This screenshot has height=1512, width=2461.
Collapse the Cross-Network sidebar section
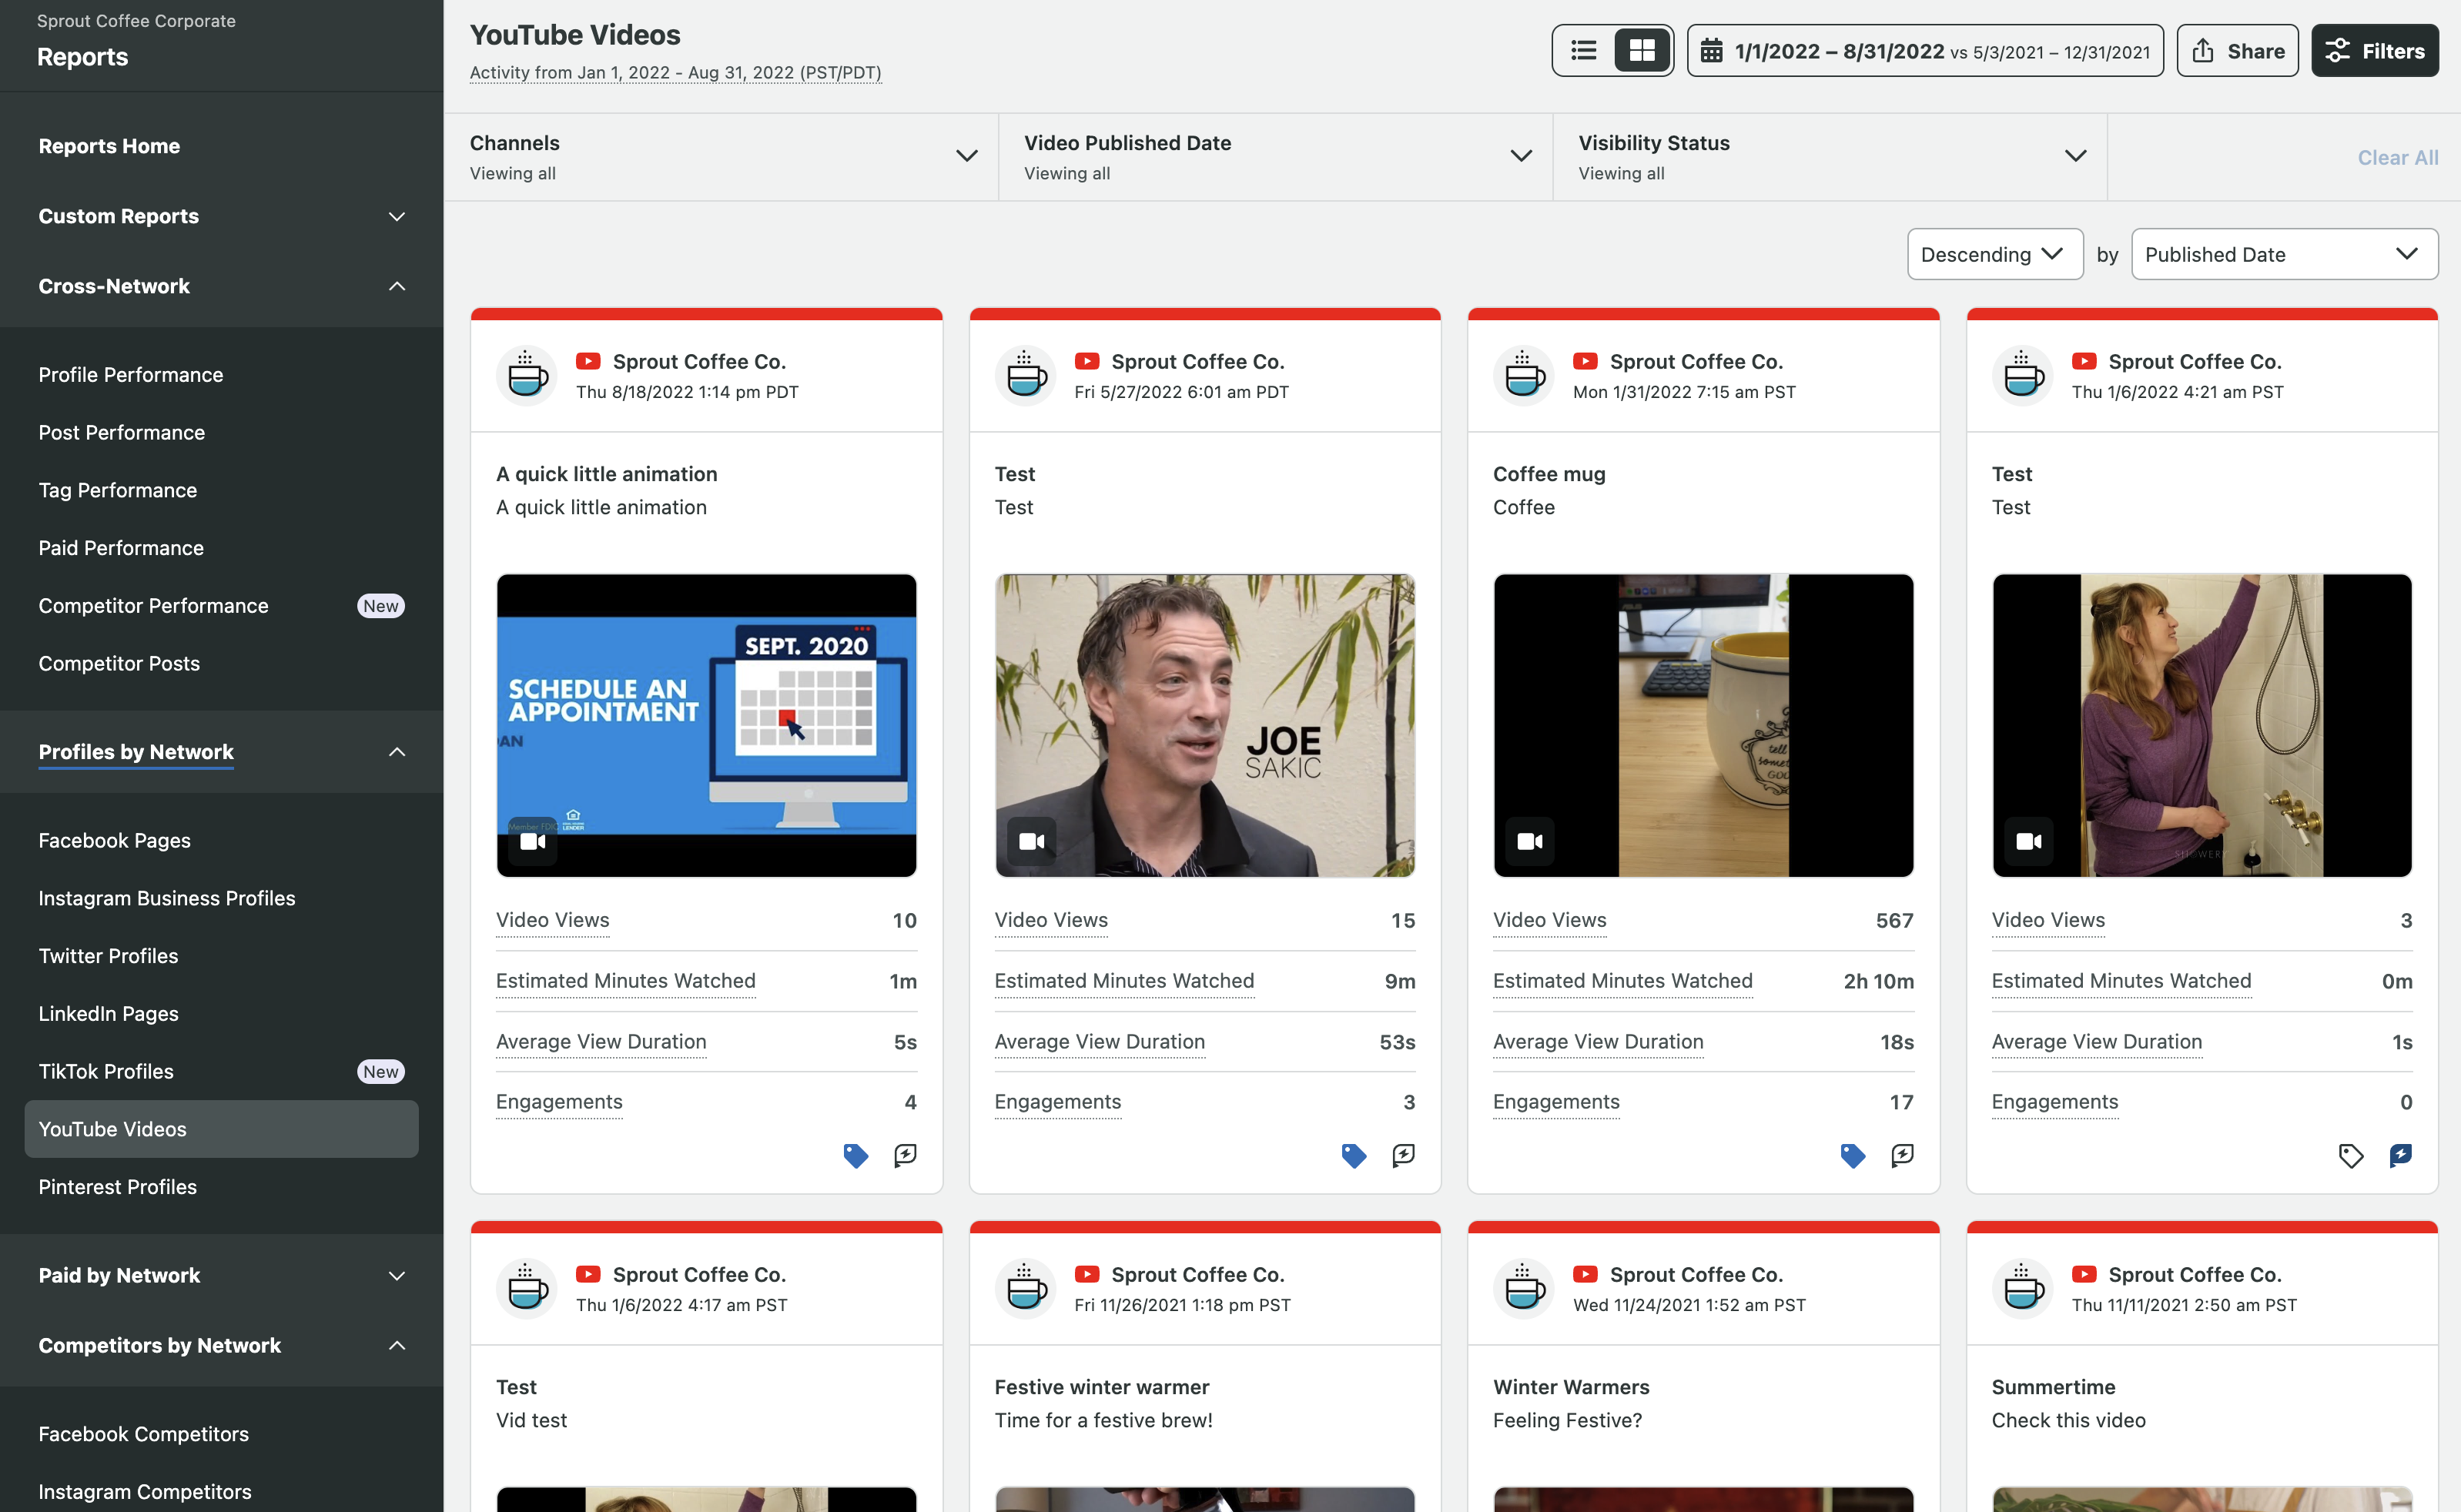pos(397,286)
